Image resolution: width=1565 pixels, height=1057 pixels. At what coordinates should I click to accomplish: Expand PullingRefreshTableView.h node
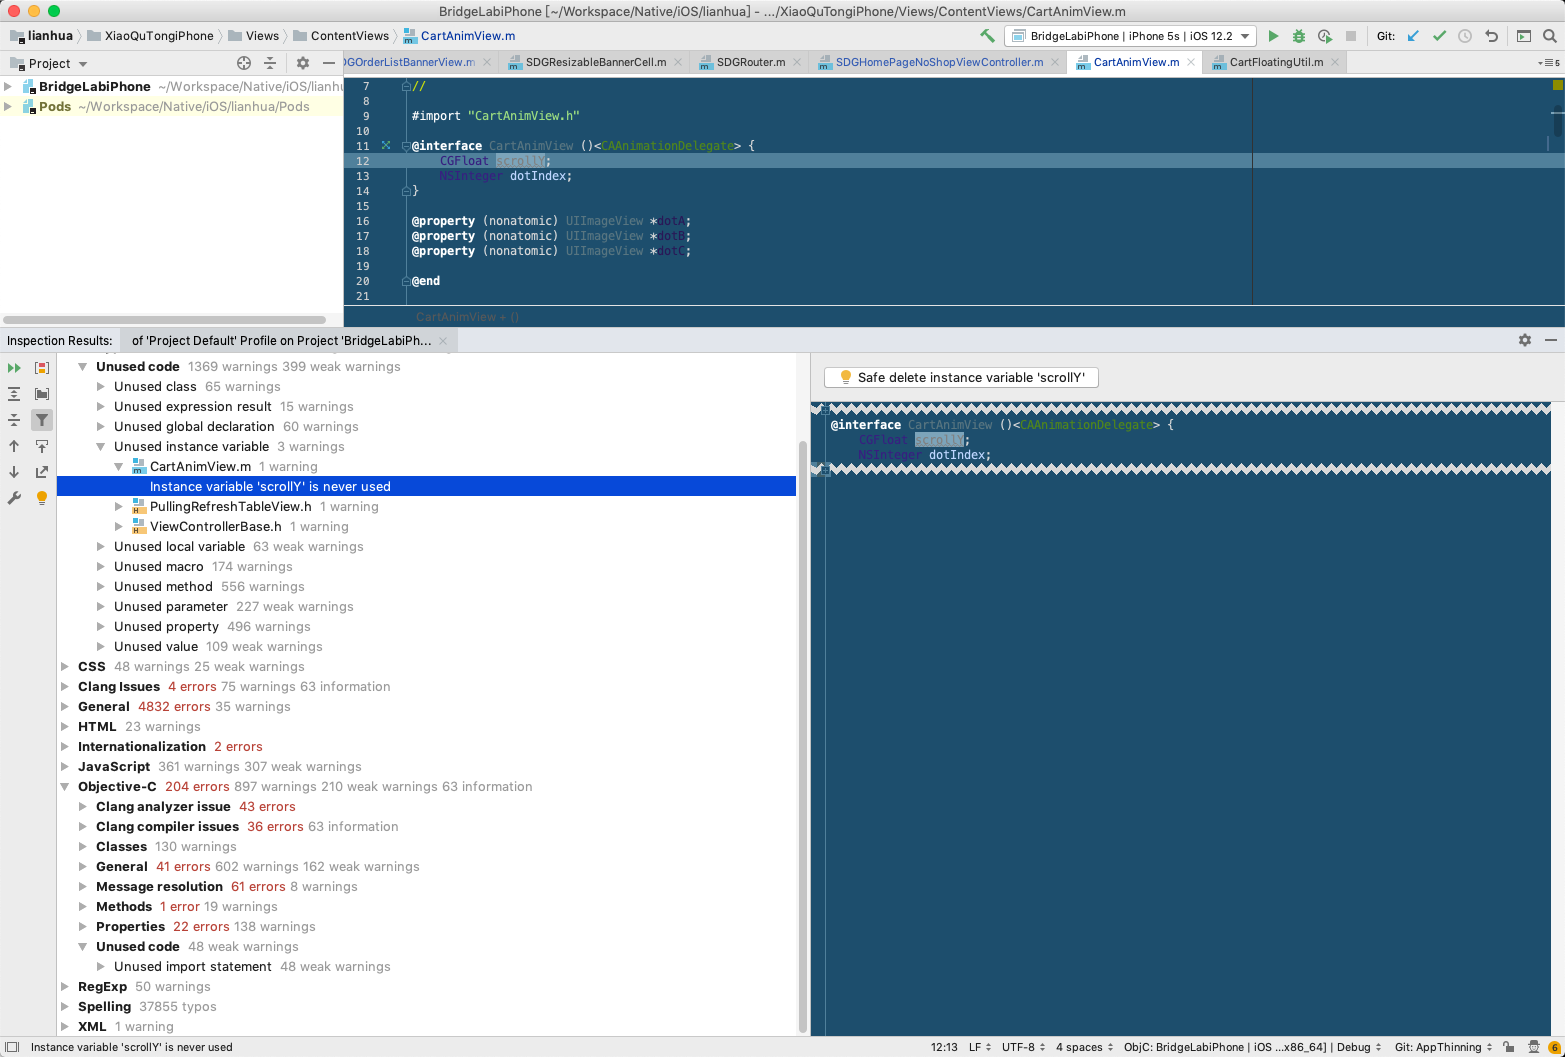pos(119,507)
